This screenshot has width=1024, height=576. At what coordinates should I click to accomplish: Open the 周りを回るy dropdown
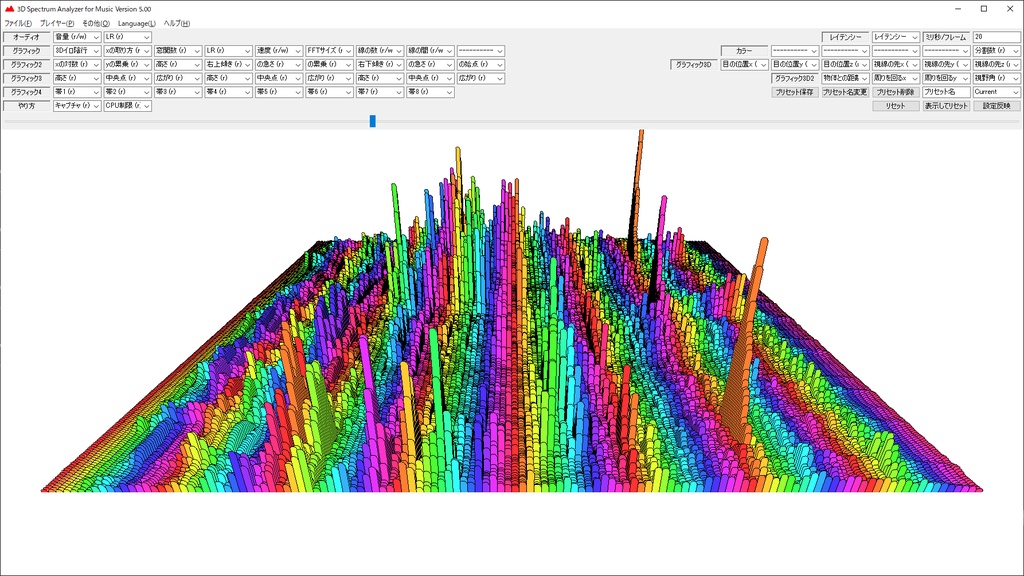point(946,78)
